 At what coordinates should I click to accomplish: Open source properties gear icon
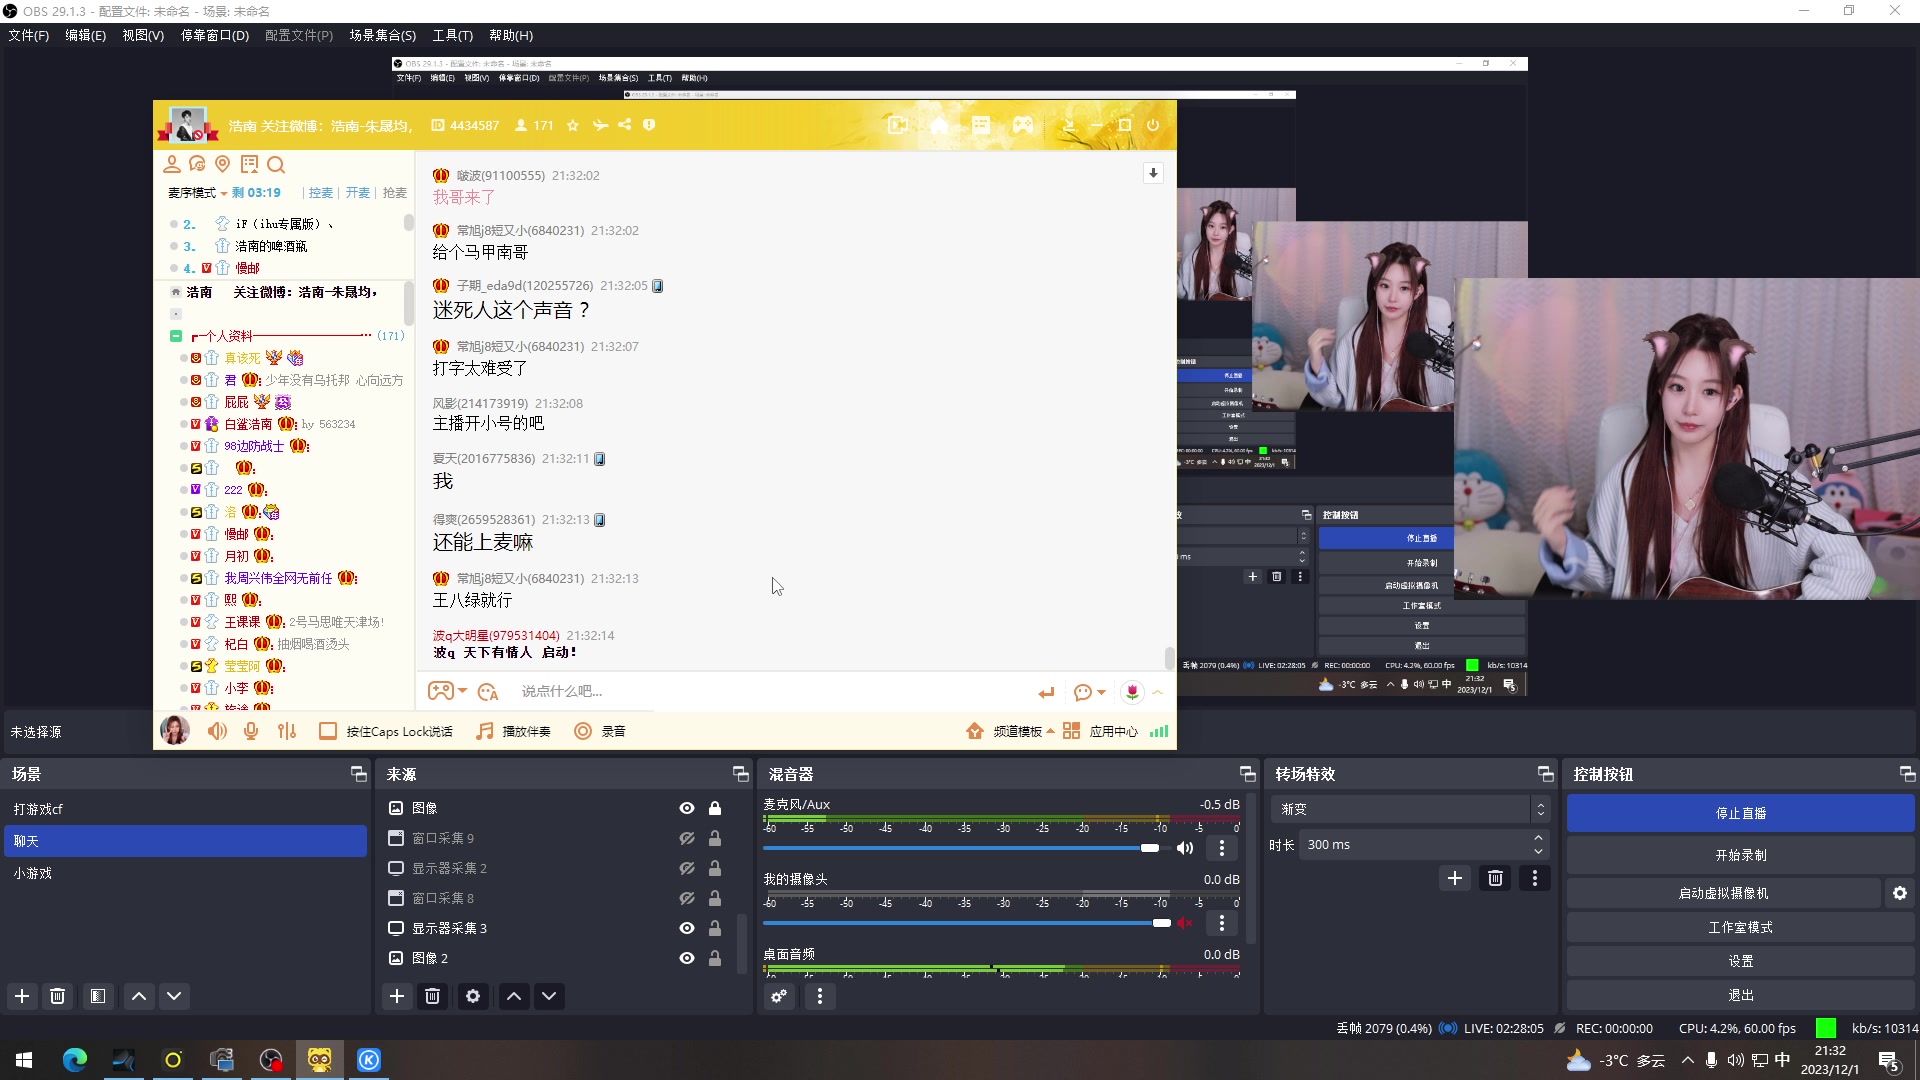473,996
